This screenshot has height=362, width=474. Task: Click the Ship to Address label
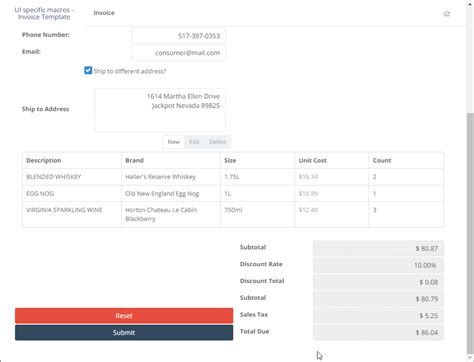(46, 109)
